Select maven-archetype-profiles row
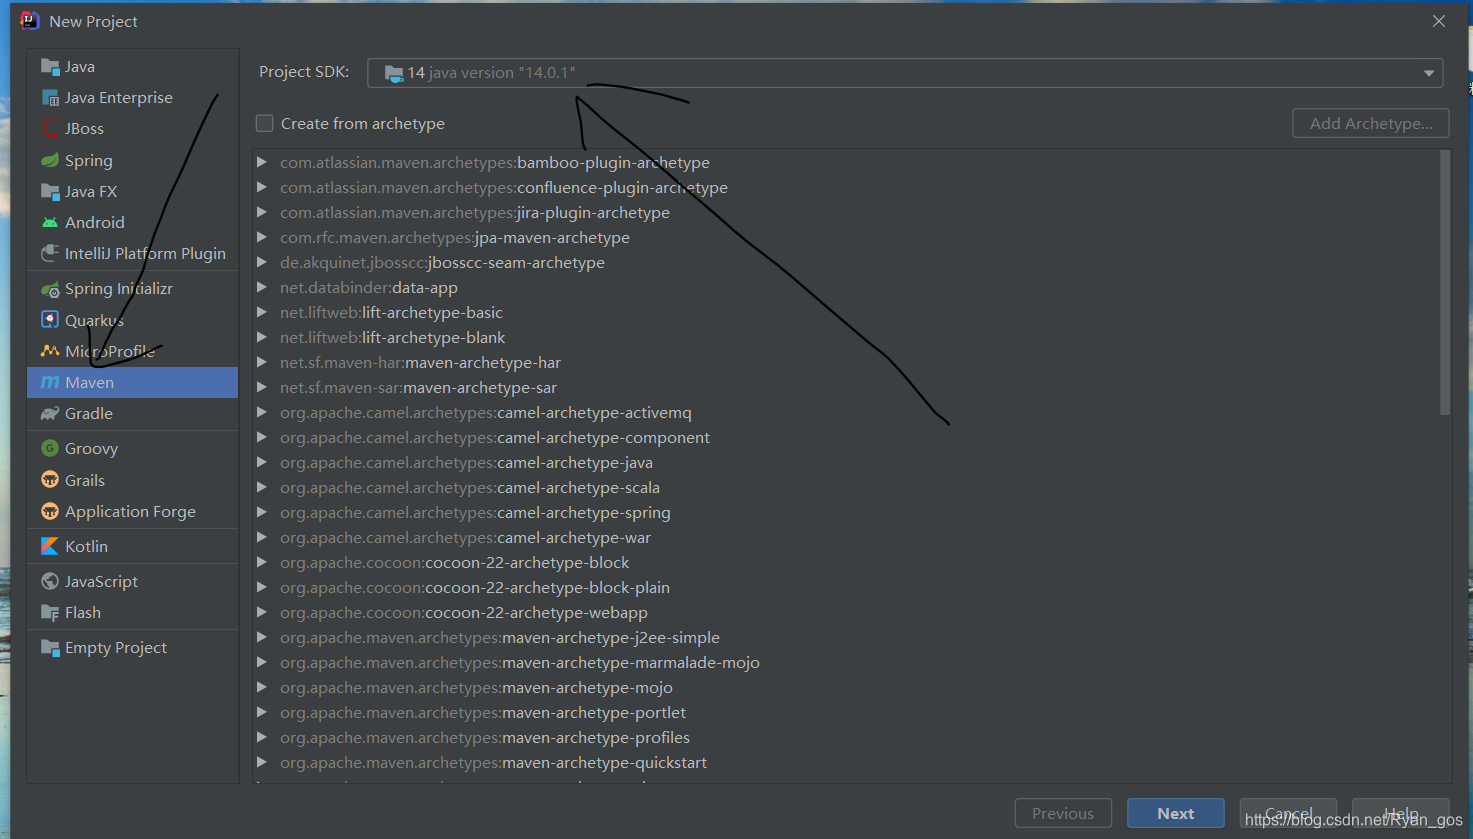1473x839 pixels. click(x=846, y=737)
